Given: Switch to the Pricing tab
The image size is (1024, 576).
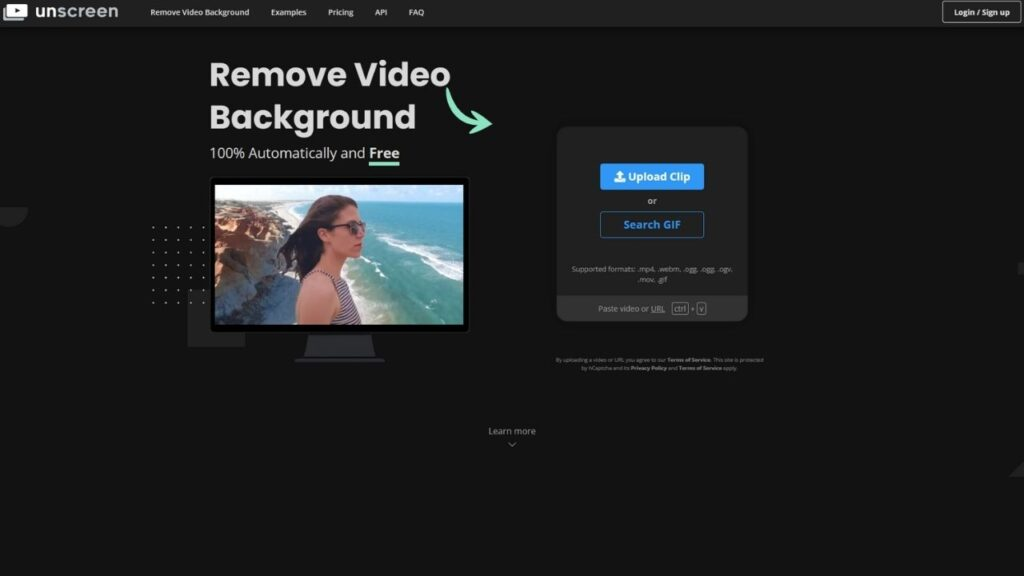Looking at the screenshot, I should click(x=340, y=12).
